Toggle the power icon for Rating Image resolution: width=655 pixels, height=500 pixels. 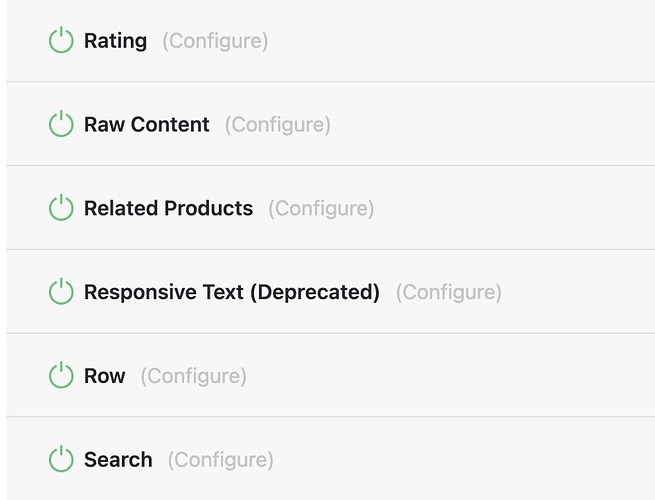click(61, 41)
